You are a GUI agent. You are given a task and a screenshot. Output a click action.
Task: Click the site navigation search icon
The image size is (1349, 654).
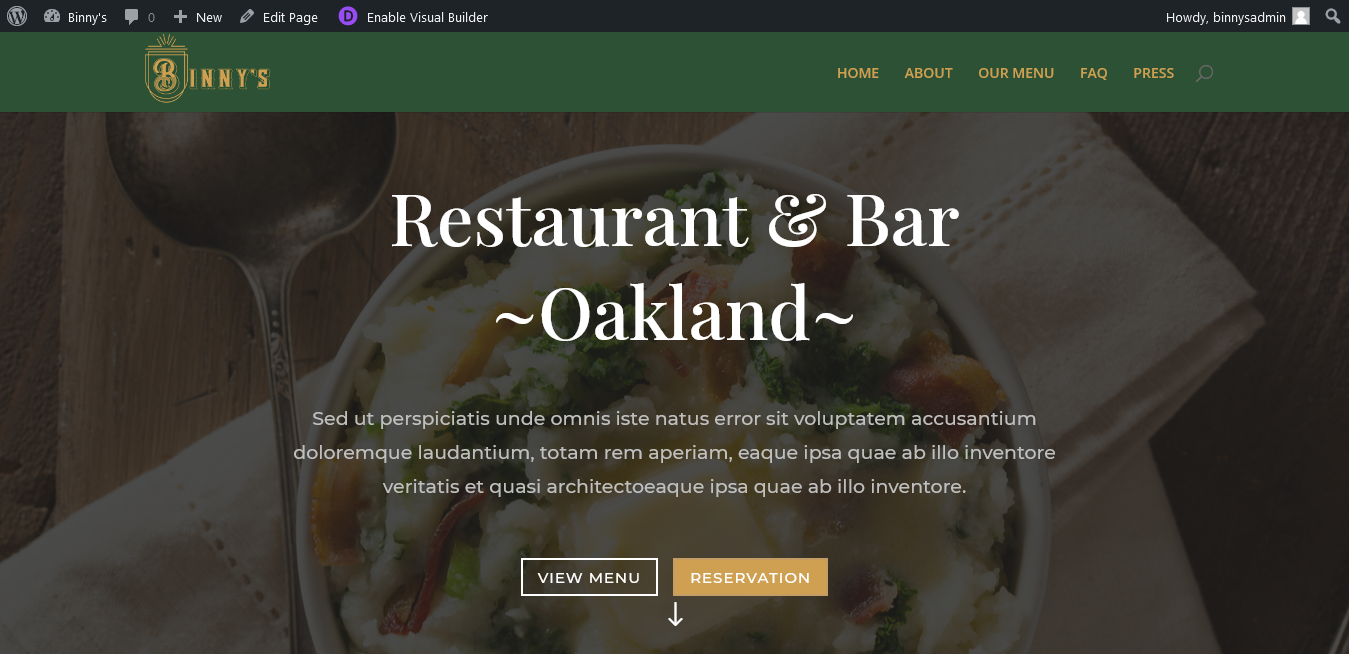tap(1205, 73)
